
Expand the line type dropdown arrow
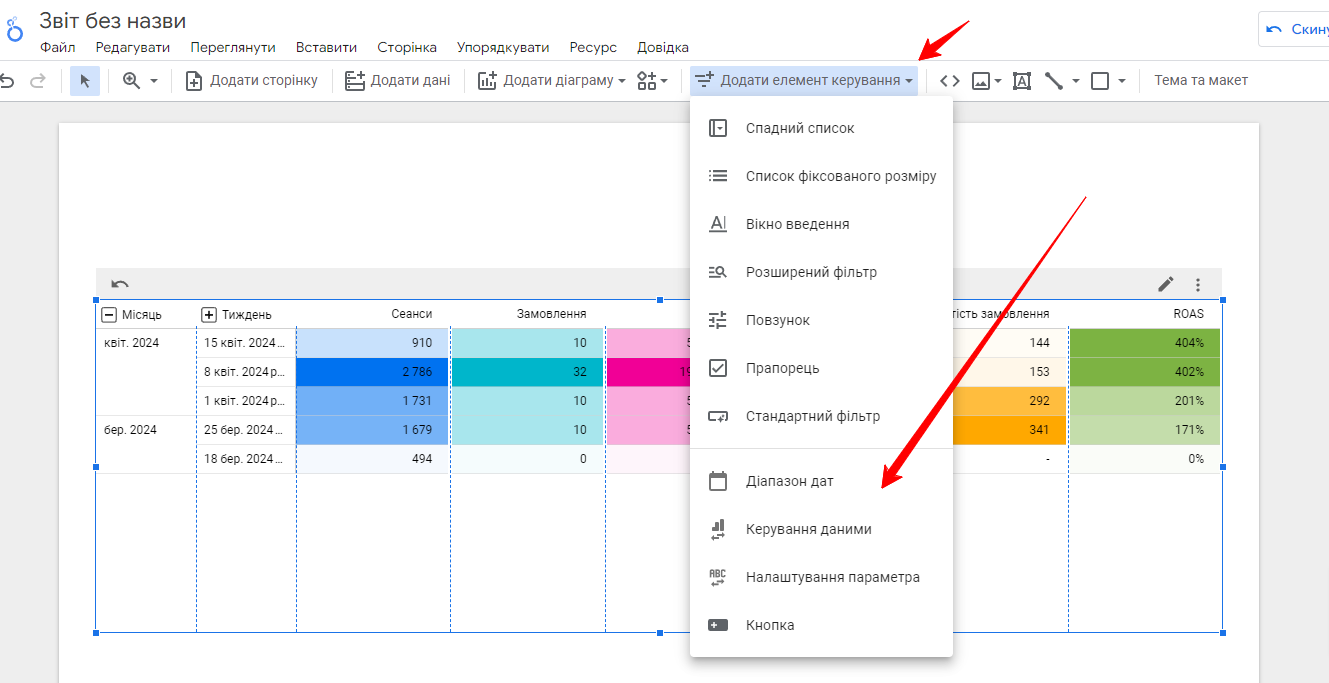click(x=1076, y=81)
